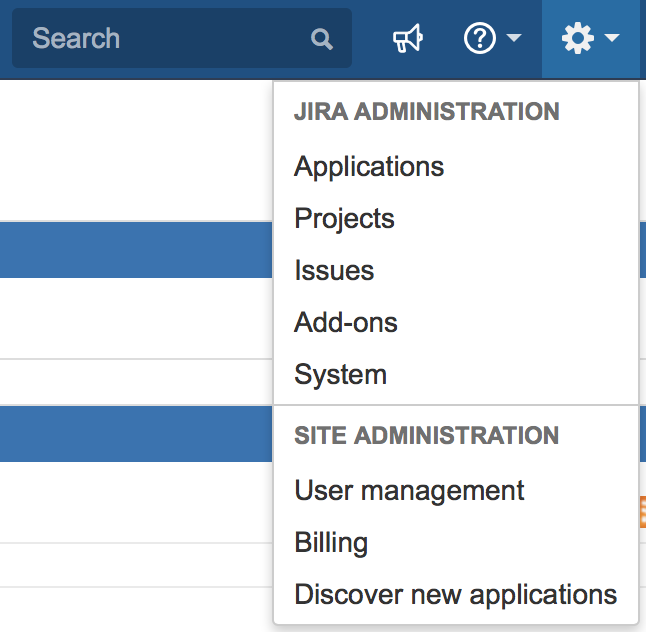
Task: Select the Projects menu item
Action: point(344,218)
